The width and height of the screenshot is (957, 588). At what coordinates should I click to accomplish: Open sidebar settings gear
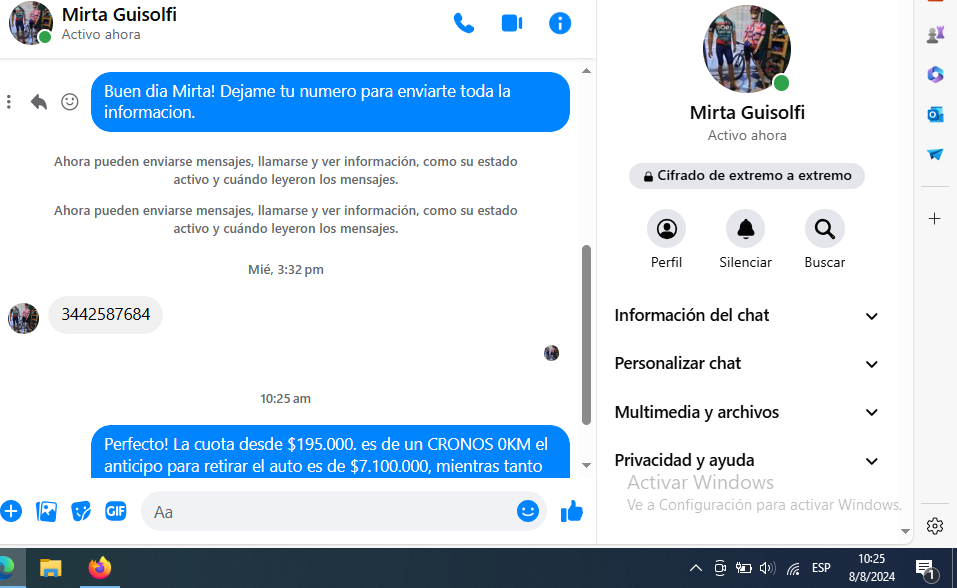pos(934,526)
